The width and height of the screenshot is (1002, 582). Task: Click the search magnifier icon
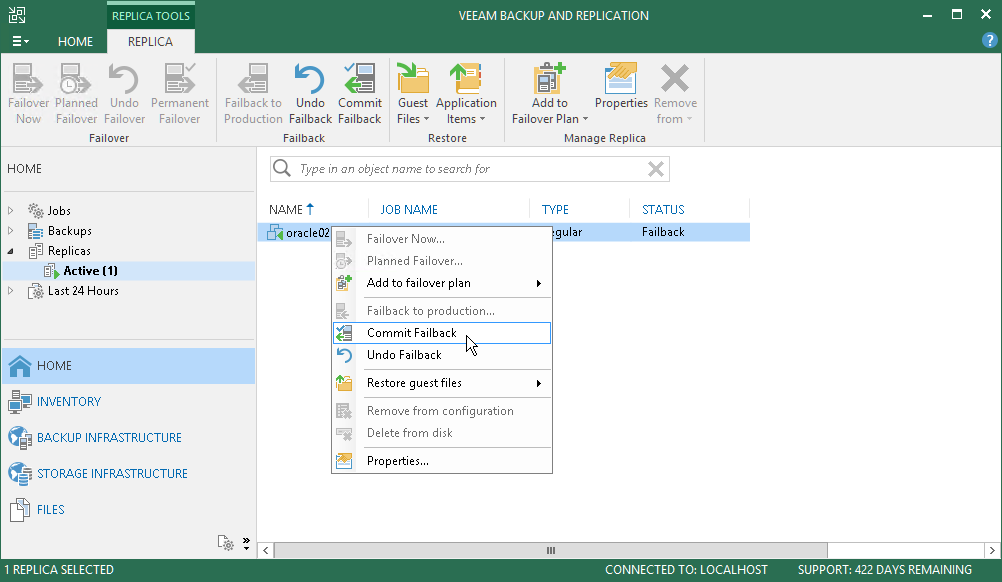point(282,169)
